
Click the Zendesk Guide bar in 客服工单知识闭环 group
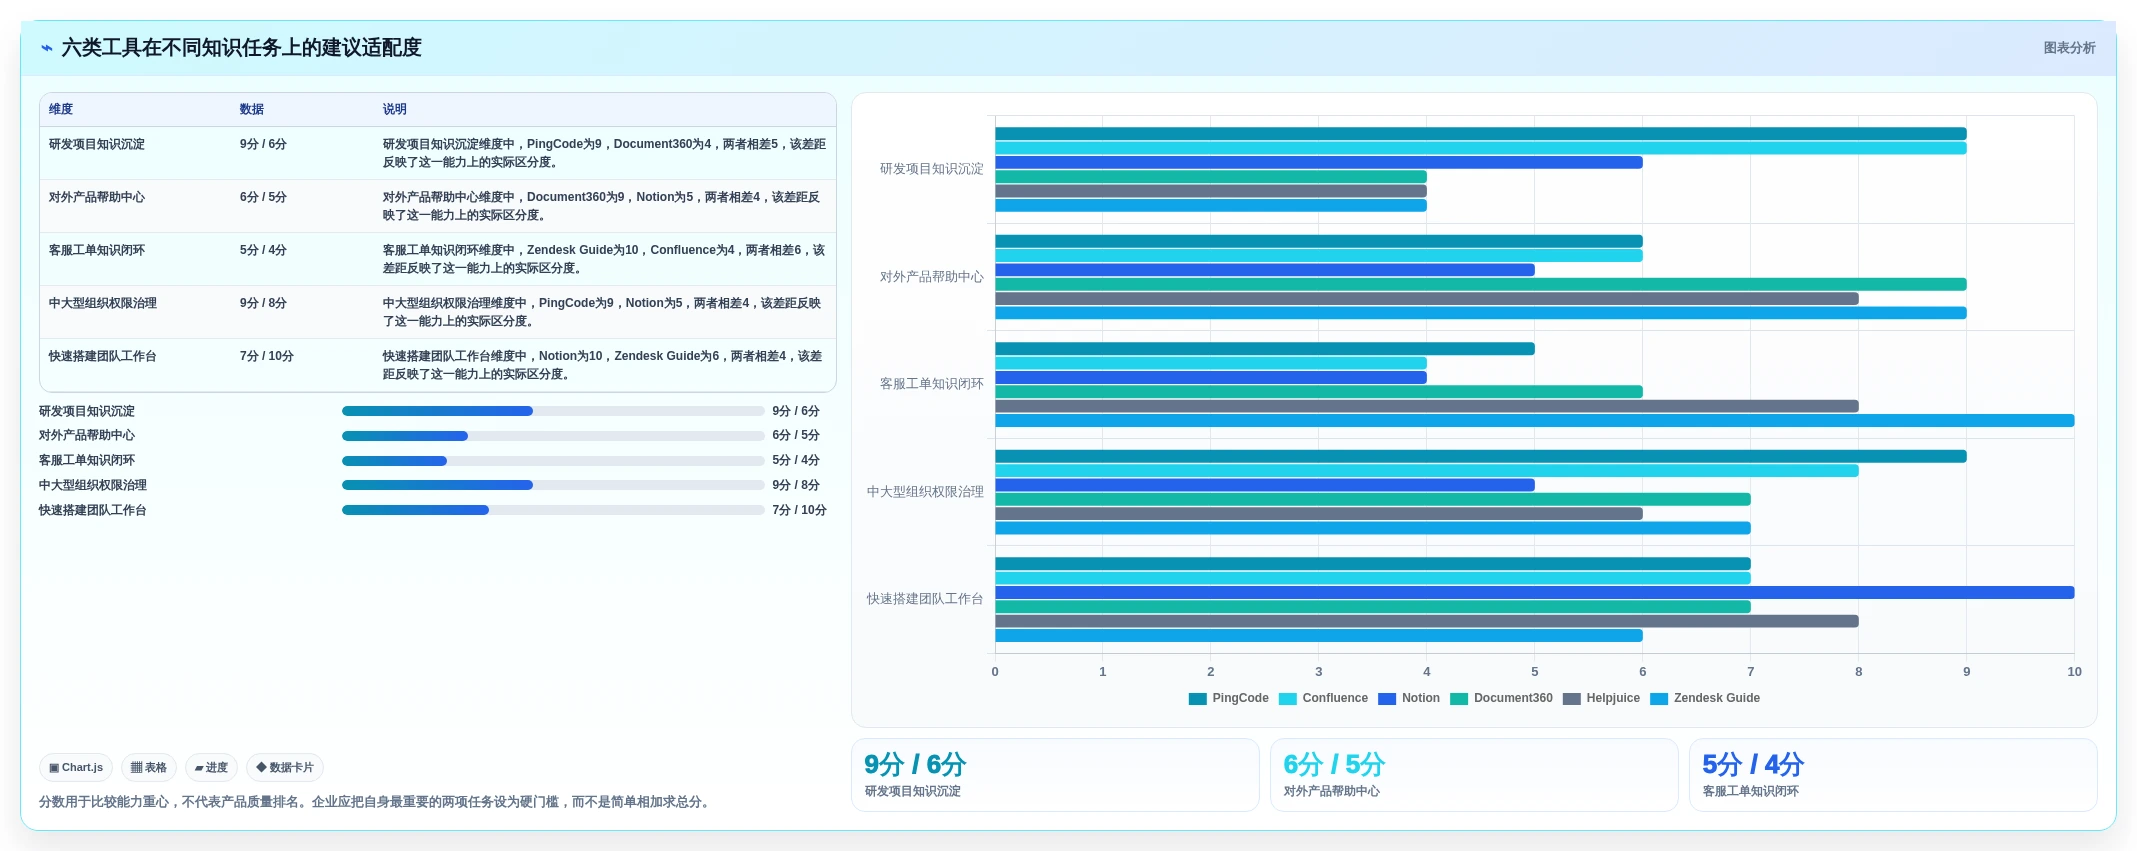click(1535, 421)
